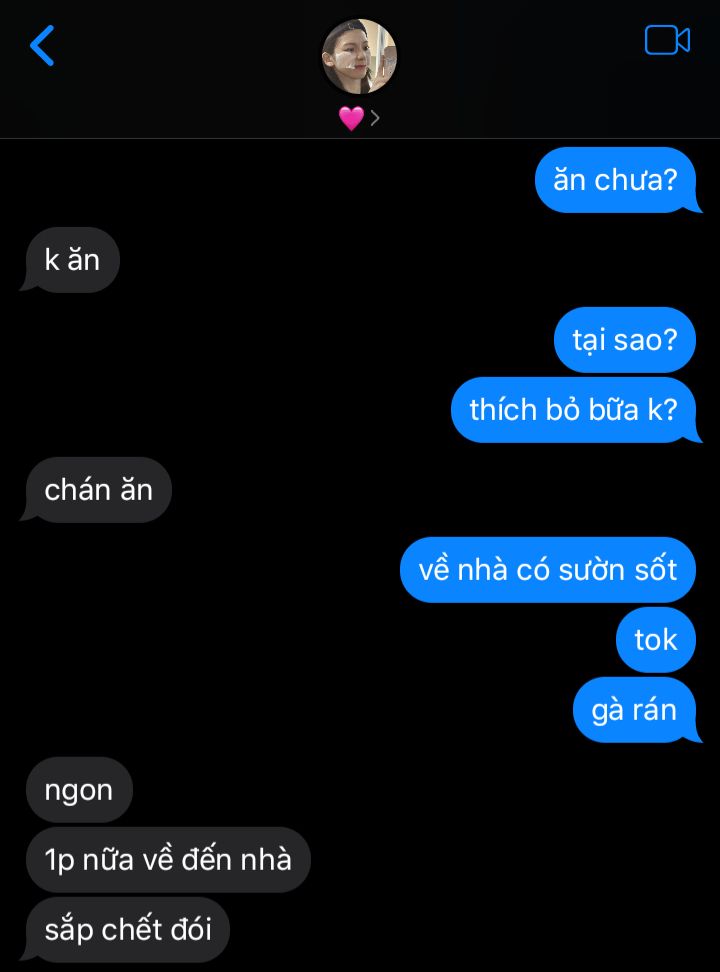Select the "k ăn" reply bubble
Viewport: 720px width, 972px height.
coord(71,260)
